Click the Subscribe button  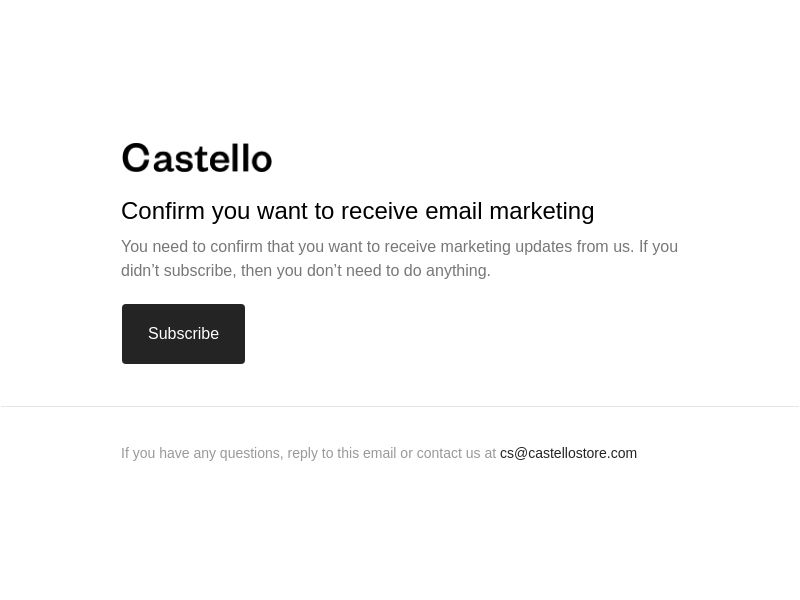pyautogui.click(x=183, y=334)
